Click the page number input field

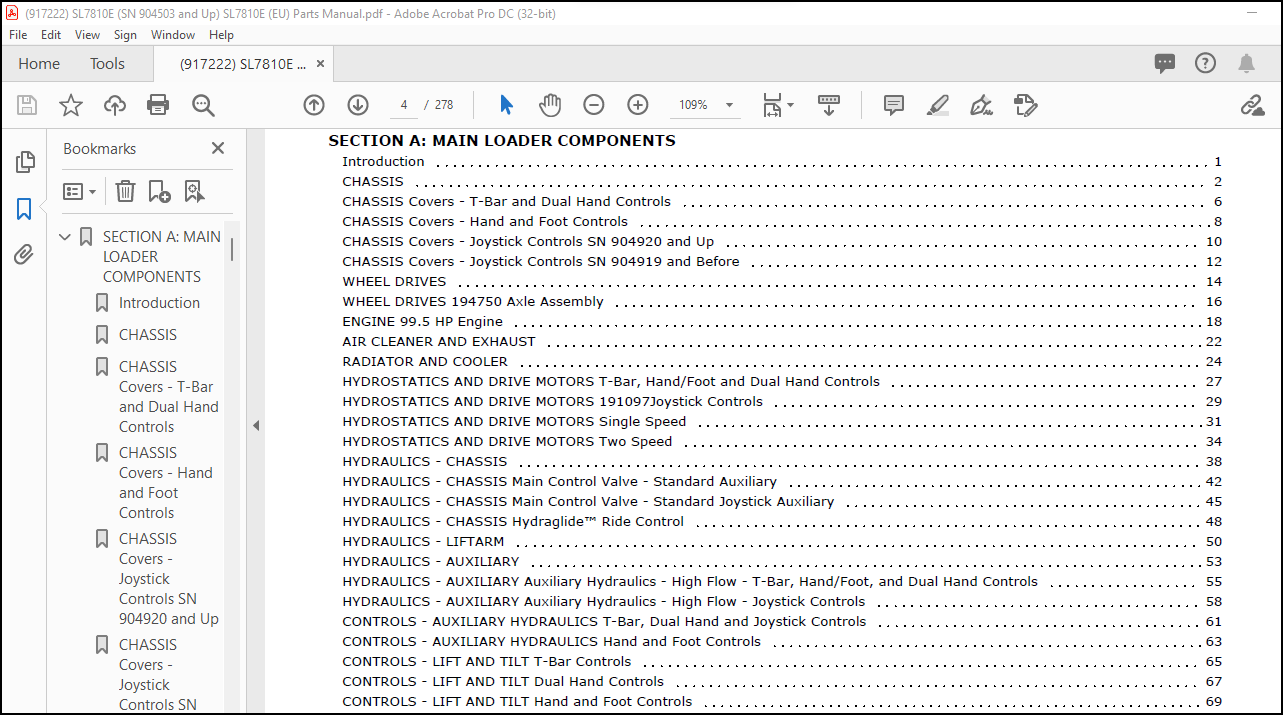point(403,105)
